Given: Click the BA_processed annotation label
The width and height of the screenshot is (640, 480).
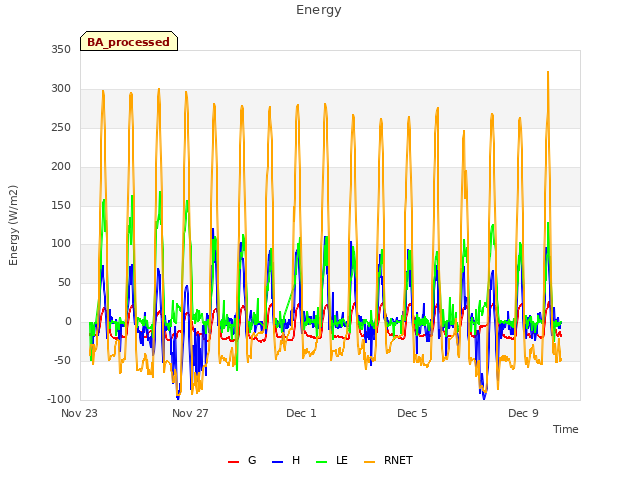Looking at the screenshot, I should [x=129, y=42].
